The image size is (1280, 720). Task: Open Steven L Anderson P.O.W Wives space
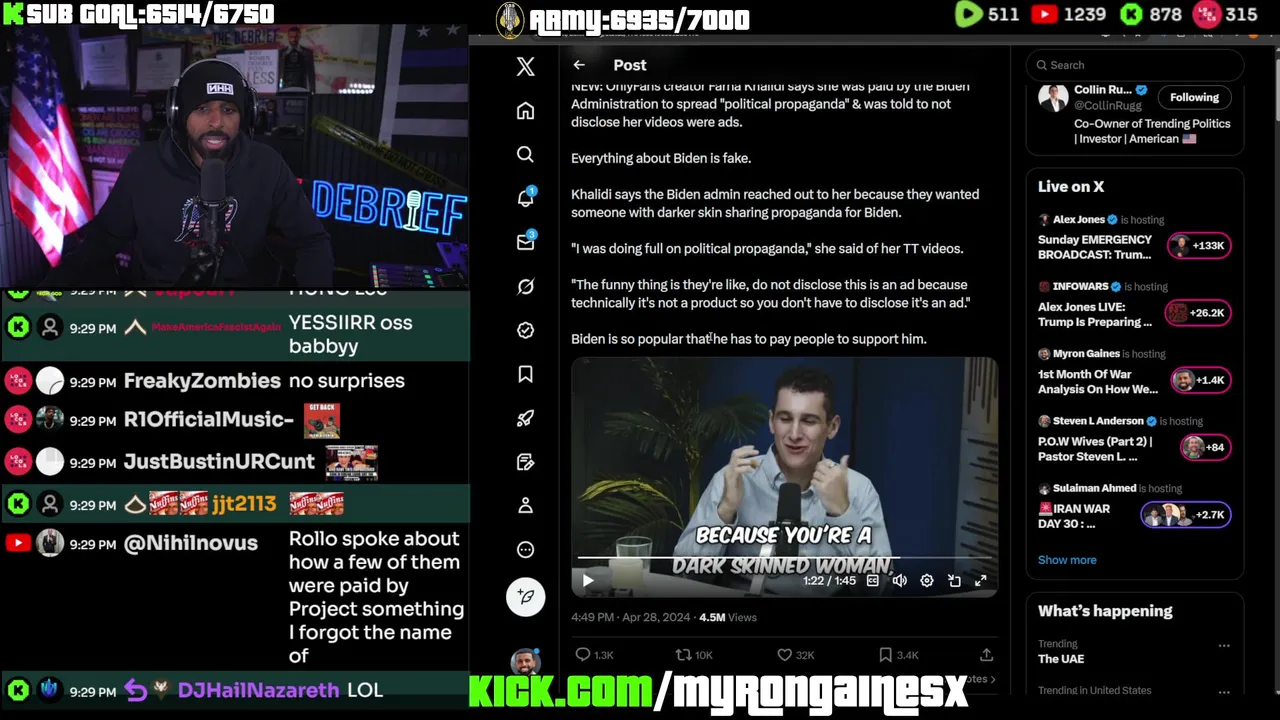pos(1095,449)
